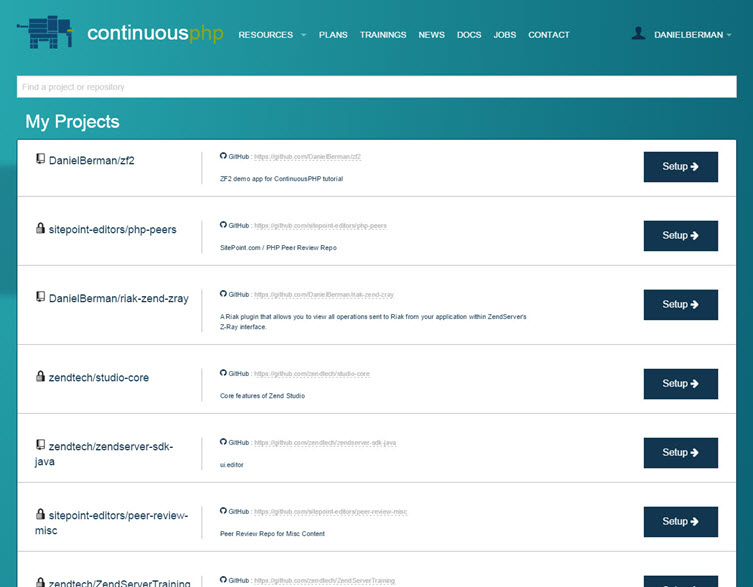
Task: Follow the DanielBerman/riak-zend-zray GitHub link
Action: tap(324, 295)
